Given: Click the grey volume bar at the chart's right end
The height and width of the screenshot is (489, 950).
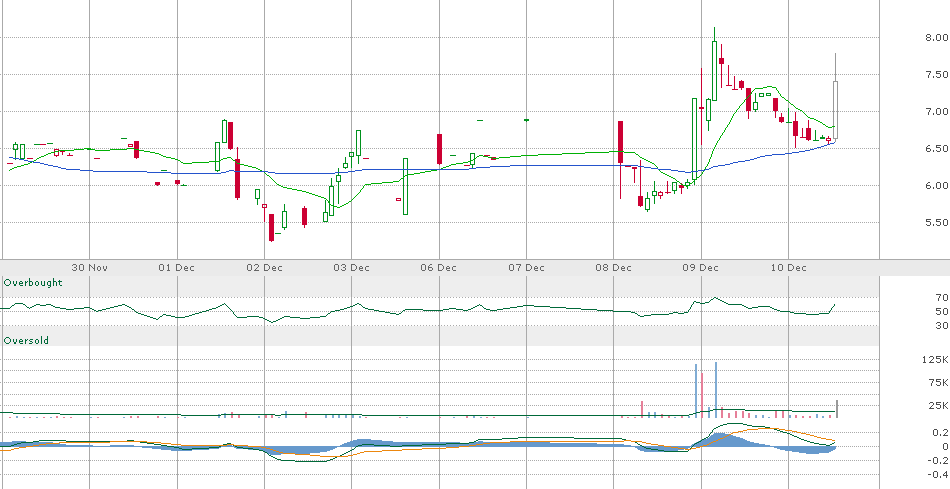Looking at the screenshot, I should tap(837, 409).
